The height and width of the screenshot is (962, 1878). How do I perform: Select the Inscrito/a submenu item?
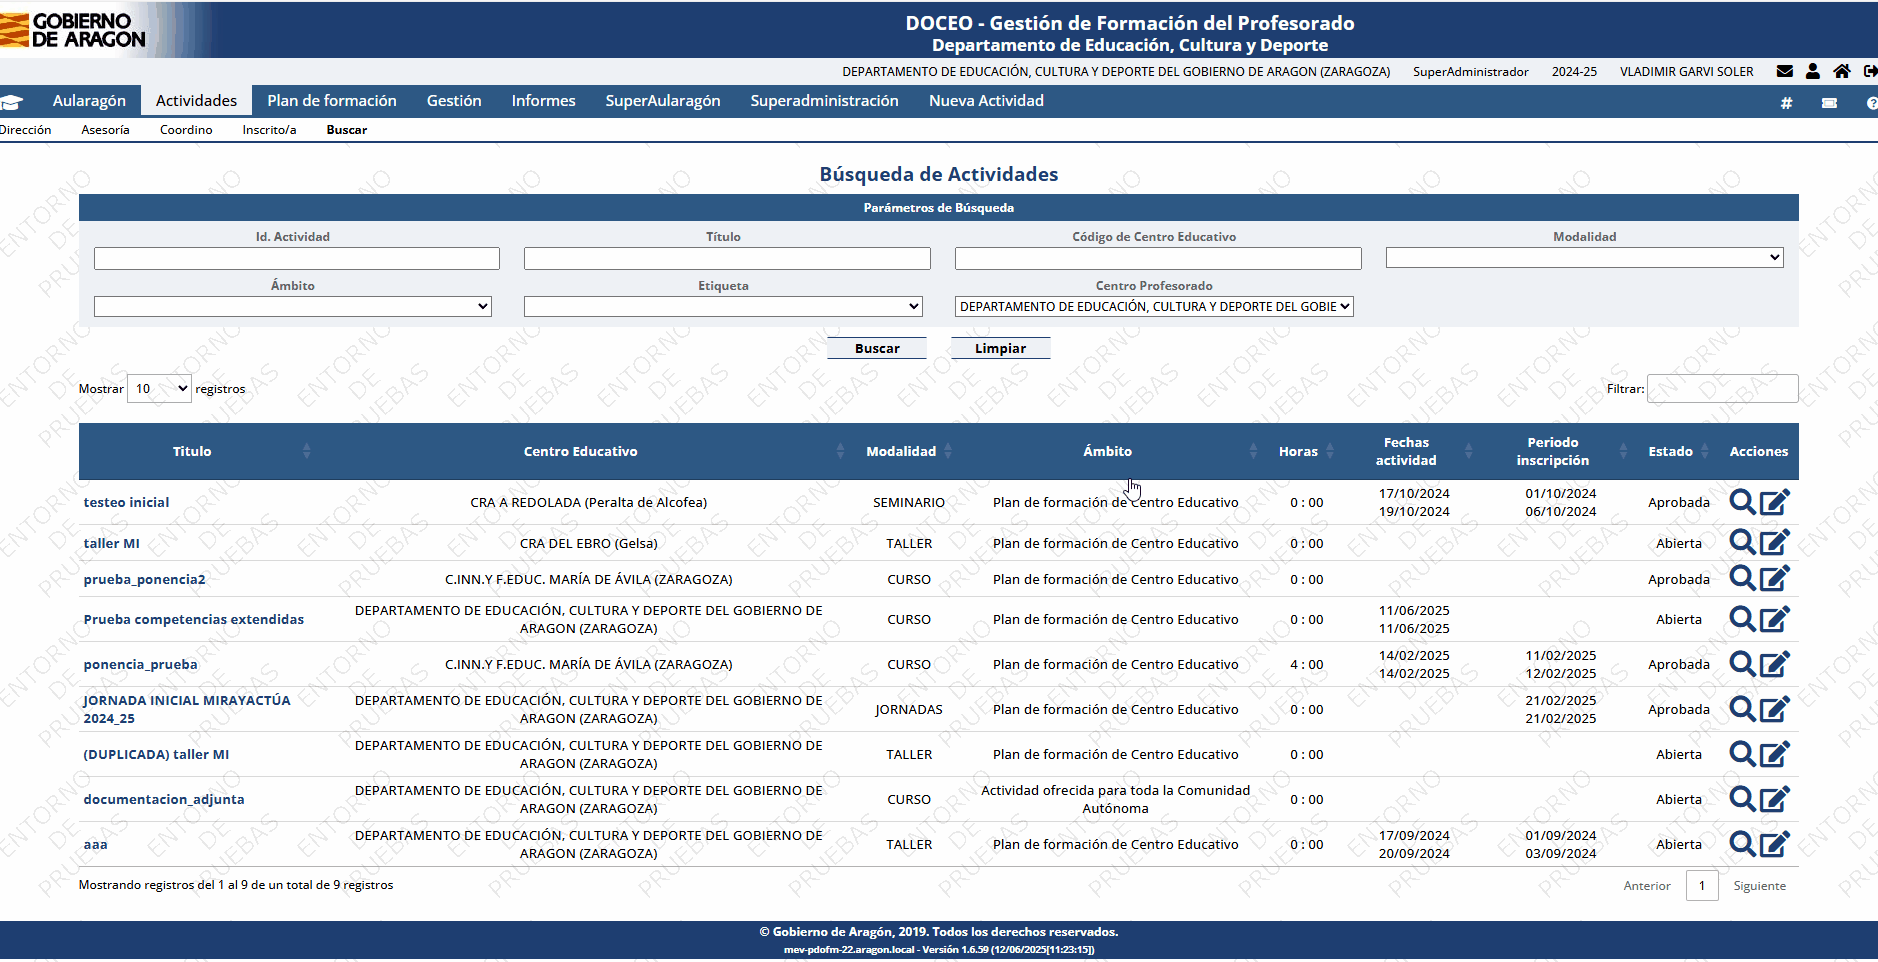(x=269, y=130)
